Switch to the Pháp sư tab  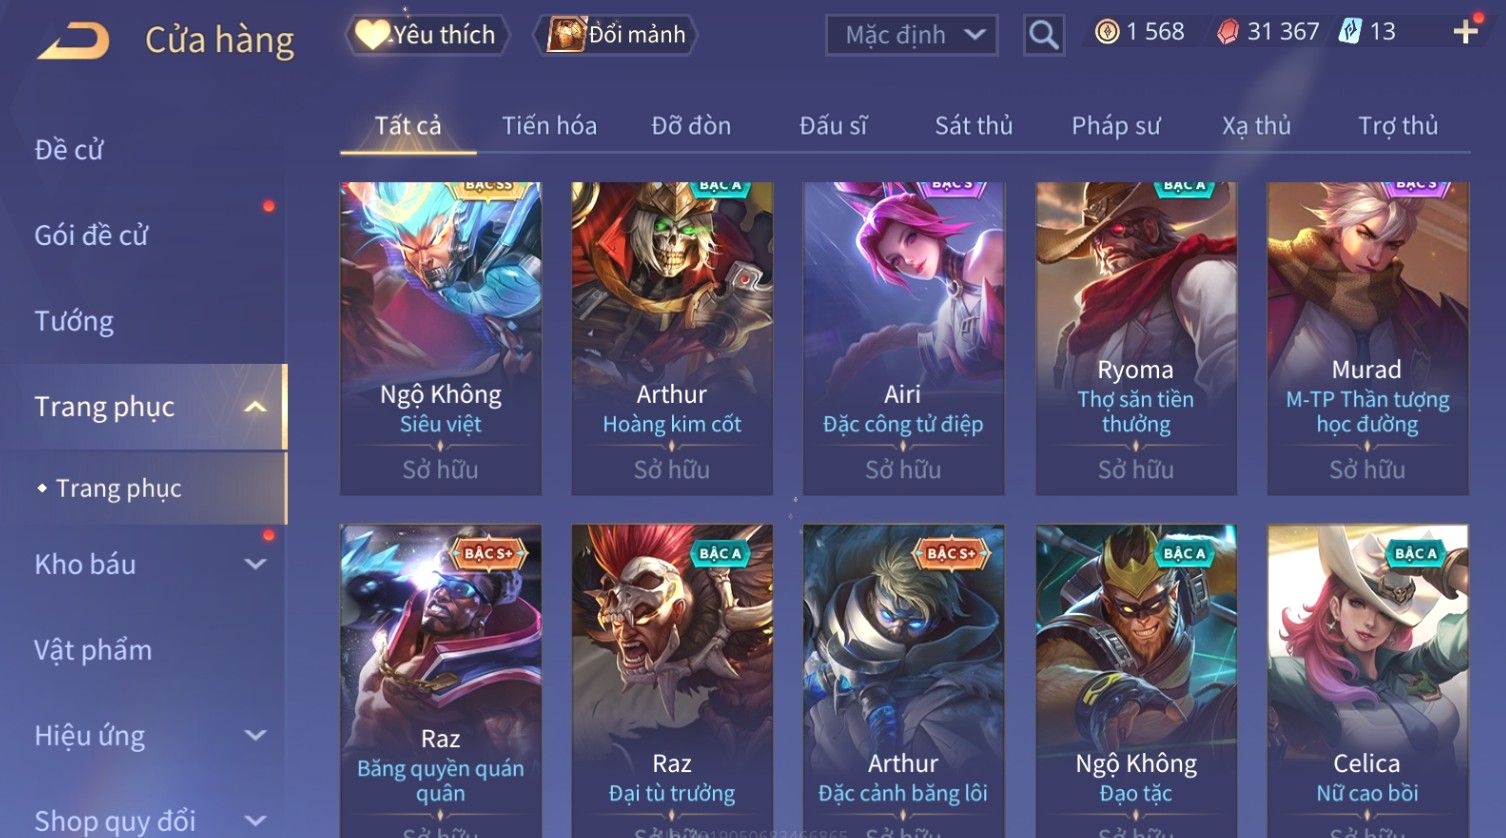pyautogui.click(x=1116, y=126)
